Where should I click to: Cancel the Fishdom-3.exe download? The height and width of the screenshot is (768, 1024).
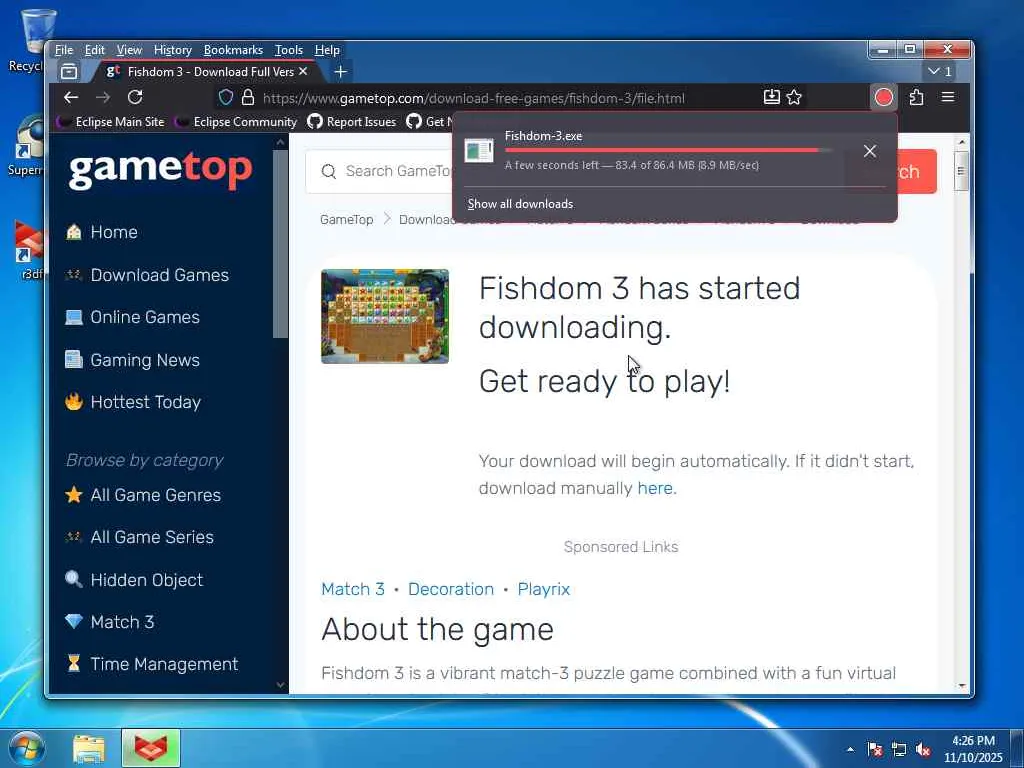(x=870, y=151)
